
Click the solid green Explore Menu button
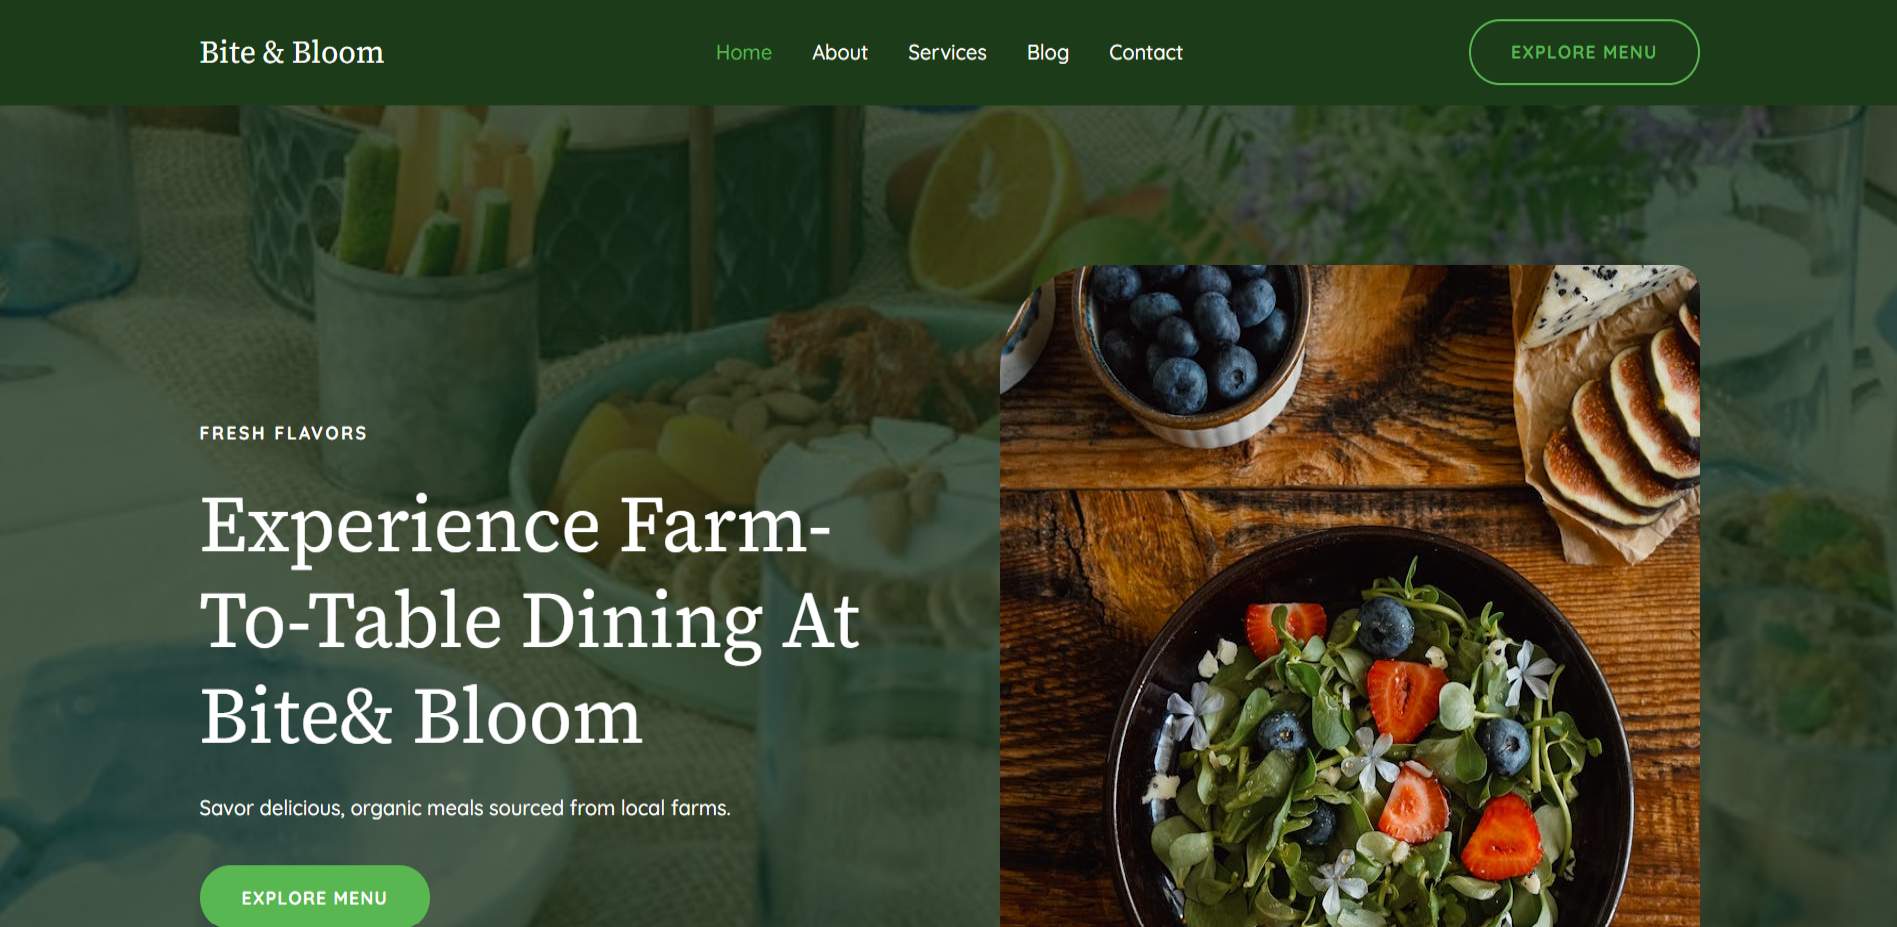(x=314, y=897)
